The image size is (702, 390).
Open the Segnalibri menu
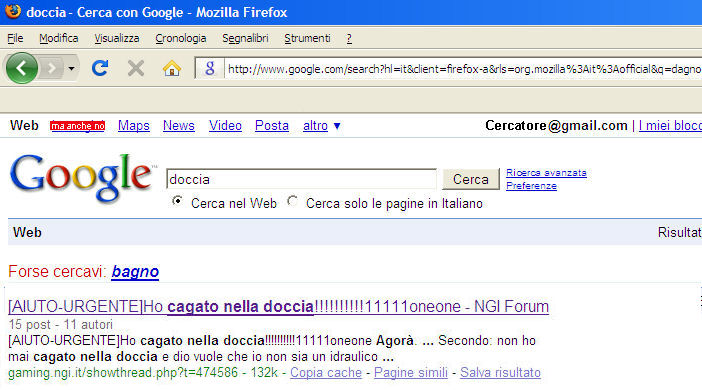[245, 39]
